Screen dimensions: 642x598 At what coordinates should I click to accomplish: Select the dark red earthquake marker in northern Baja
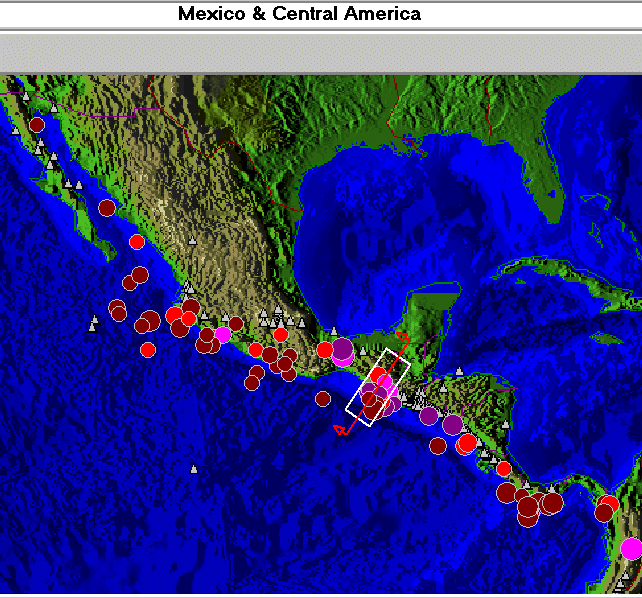click(x=37, y=125)
